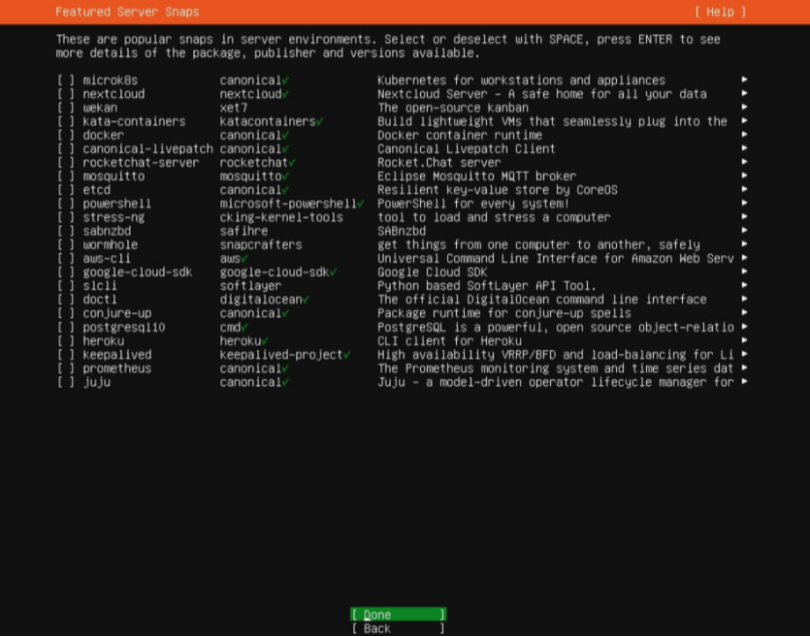
Task: Click digitalocean publisher verified checkmark
Action: (x=306, y=299)
